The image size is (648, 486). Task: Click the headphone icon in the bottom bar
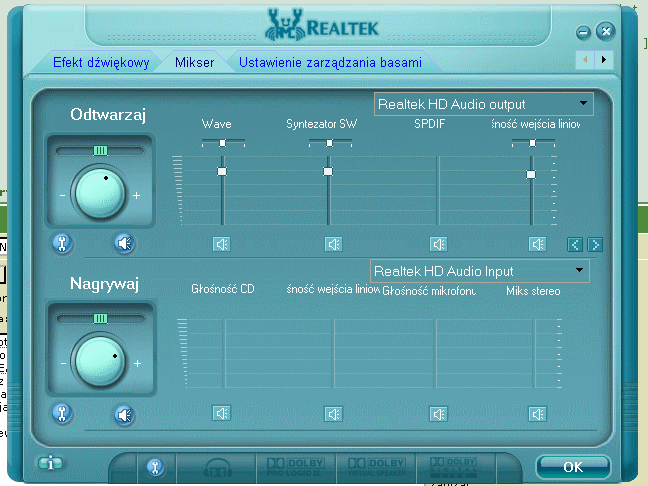218,467
